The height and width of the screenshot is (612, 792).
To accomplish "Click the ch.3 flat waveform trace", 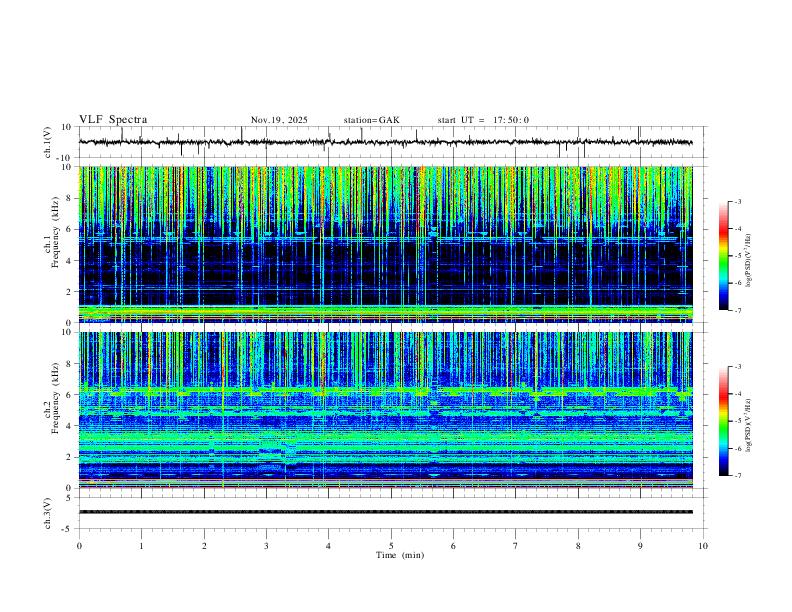I will point(386,512).
